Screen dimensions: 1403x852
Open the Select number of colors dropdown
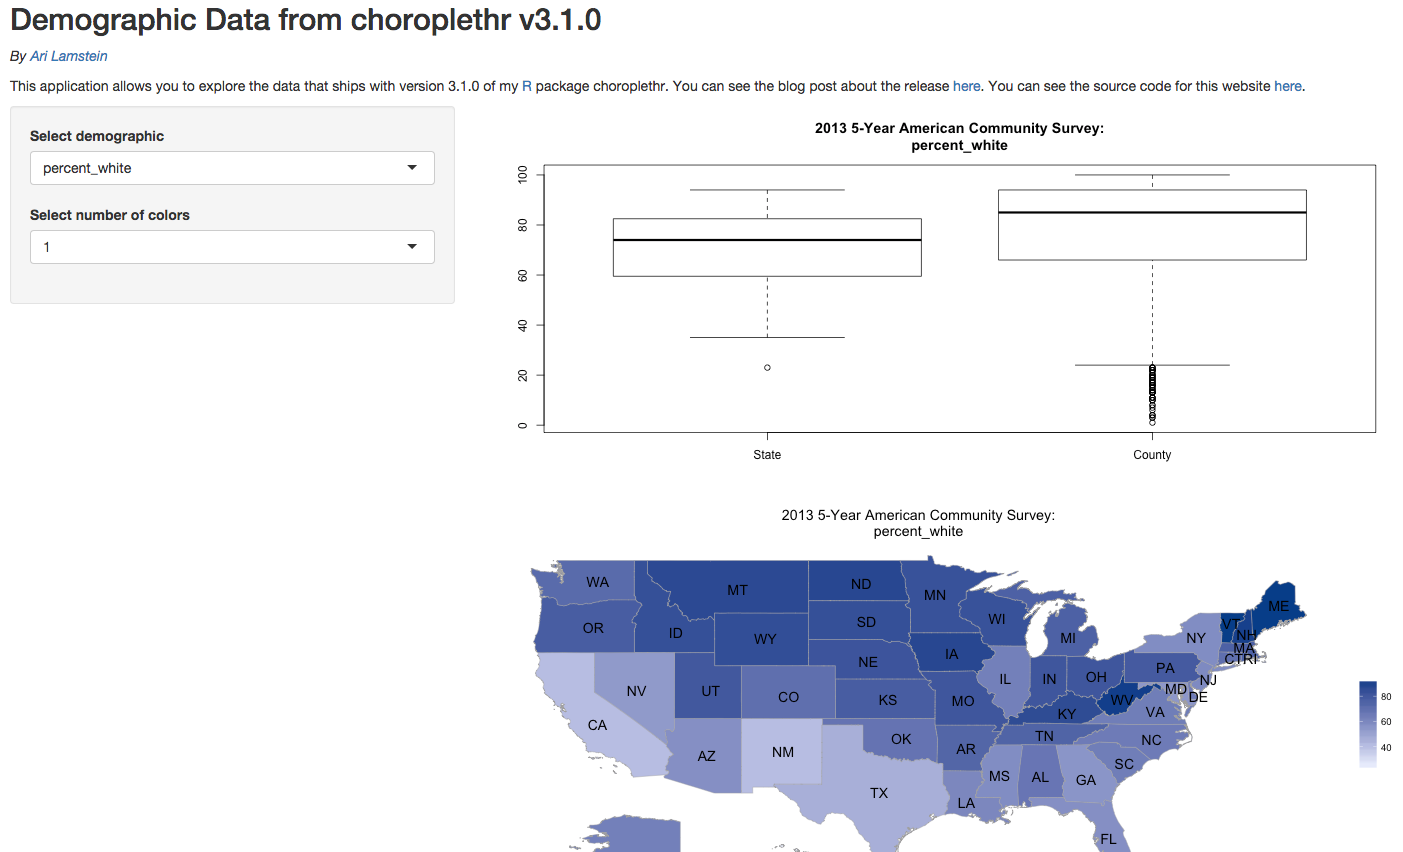pos(232,247)
